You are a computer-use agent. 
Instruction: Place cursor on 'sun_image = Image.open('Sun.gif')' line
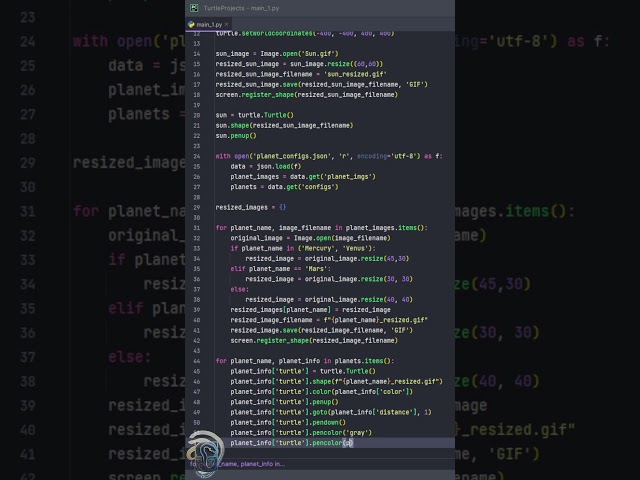coord(277,54)
